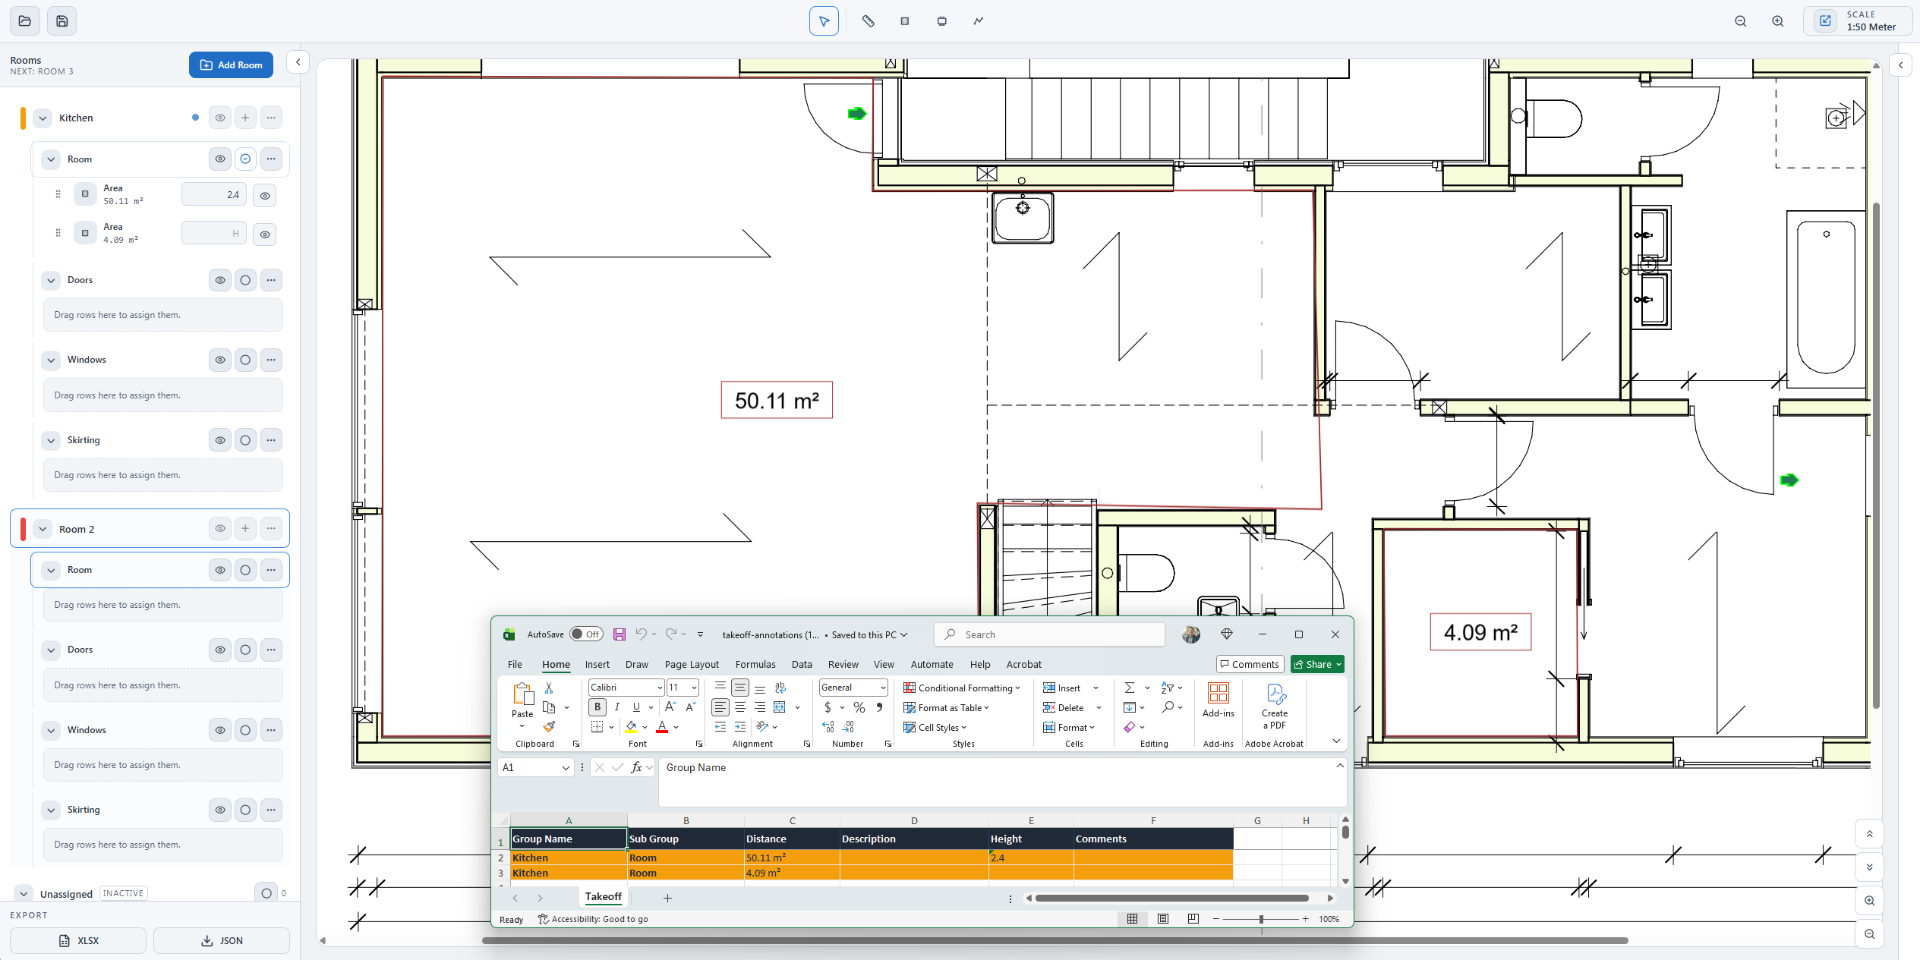Toggle Room 2 group visibility
The image size is (1920, 960).
[220, 528]
